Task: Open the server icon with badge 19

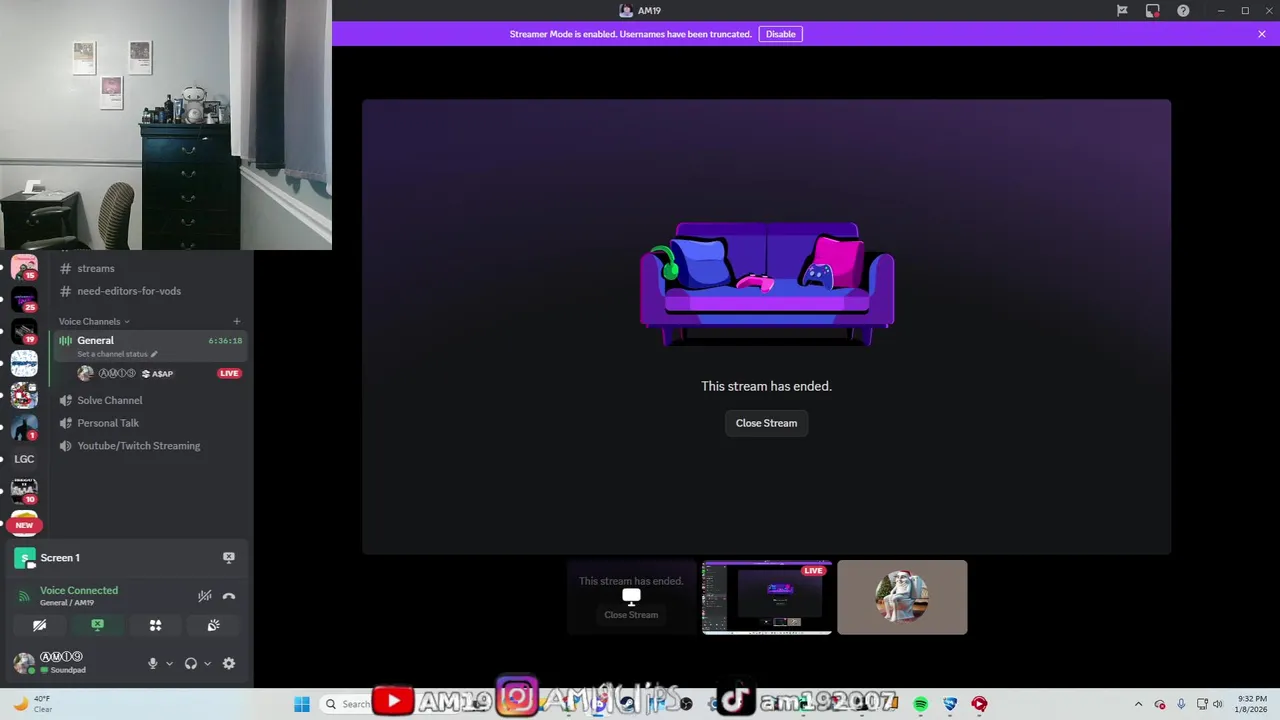Action: (24, 331)
